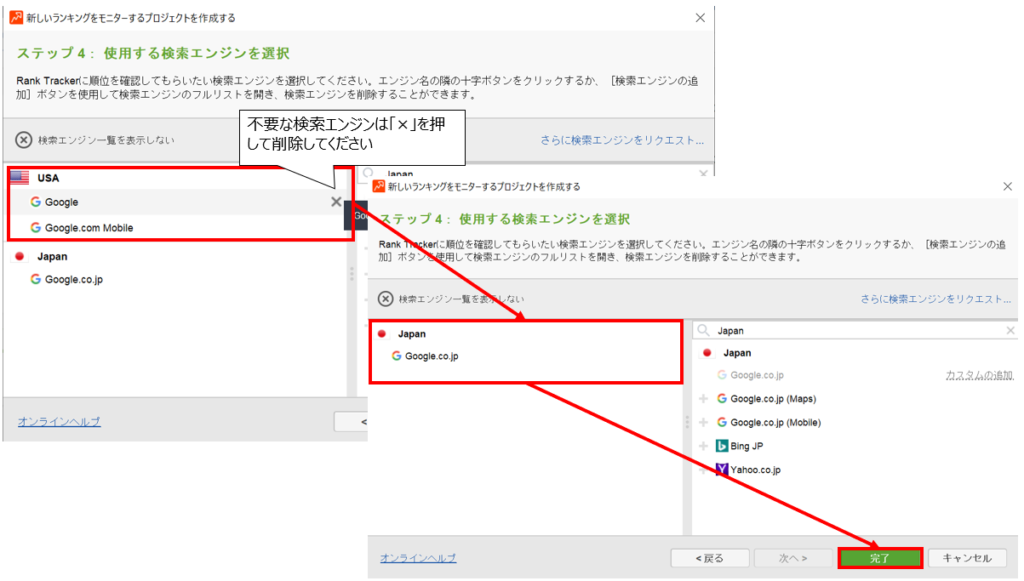
Task: Click greyed Google.co.jp in available engines list
Action: coord(750,375)
